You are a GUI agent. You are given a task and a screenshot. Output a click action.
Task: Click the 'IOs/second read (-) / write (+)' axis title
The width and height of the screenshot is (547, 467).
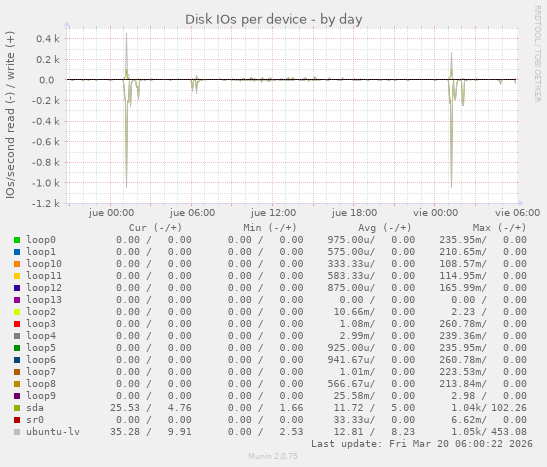tap(10, 115)
